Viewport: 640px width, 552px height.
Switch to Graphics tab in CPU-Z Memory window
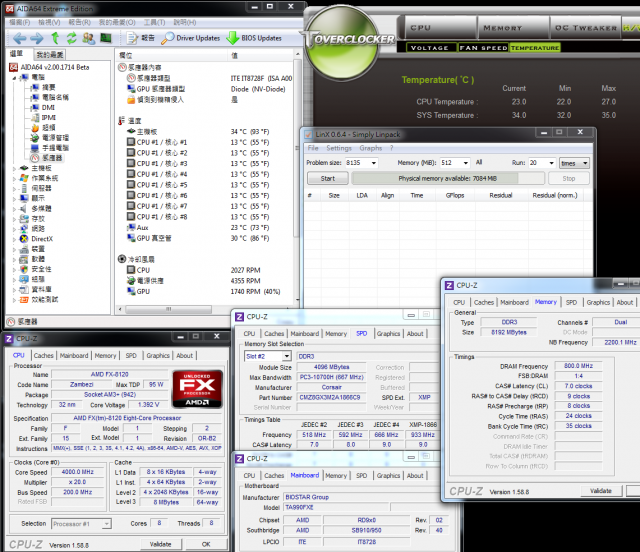click(598, 302)
